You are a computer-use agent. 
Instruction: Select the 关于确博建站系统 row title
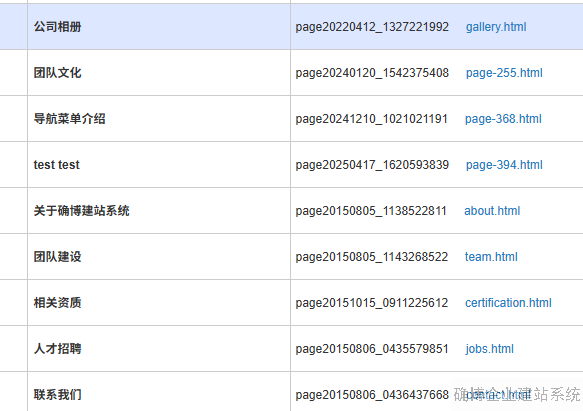[81, 211]
